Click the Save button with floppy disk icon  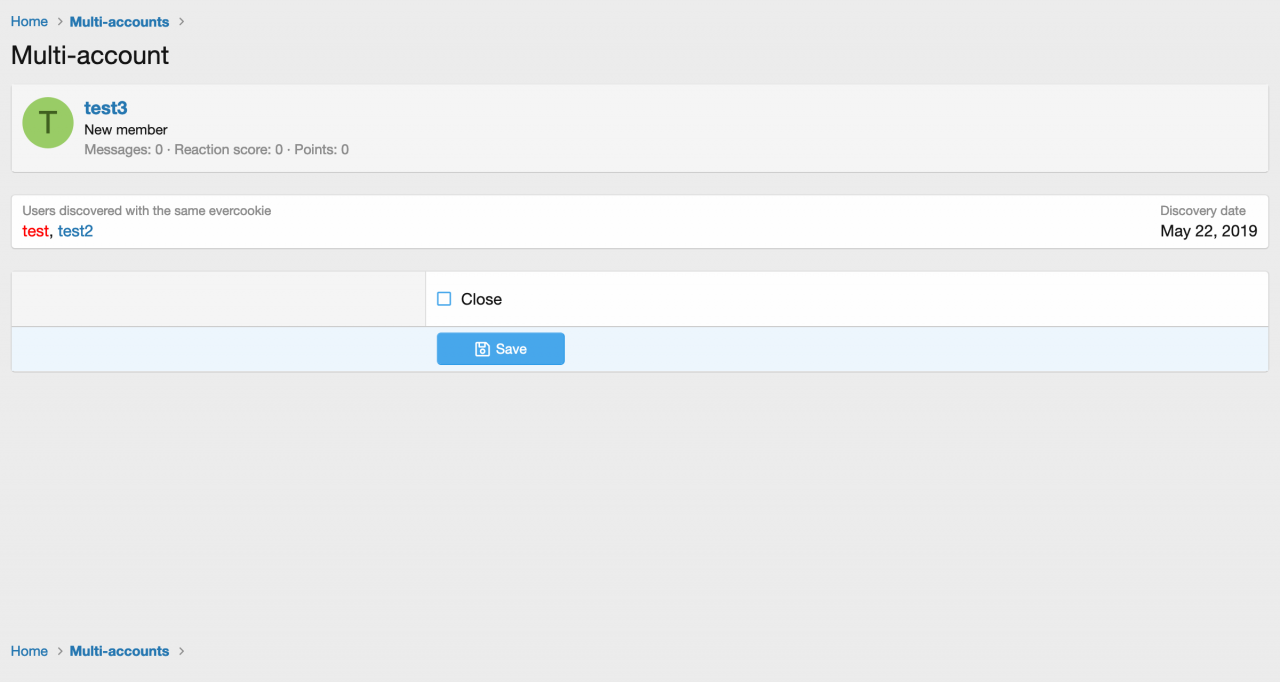click(500, 349)
